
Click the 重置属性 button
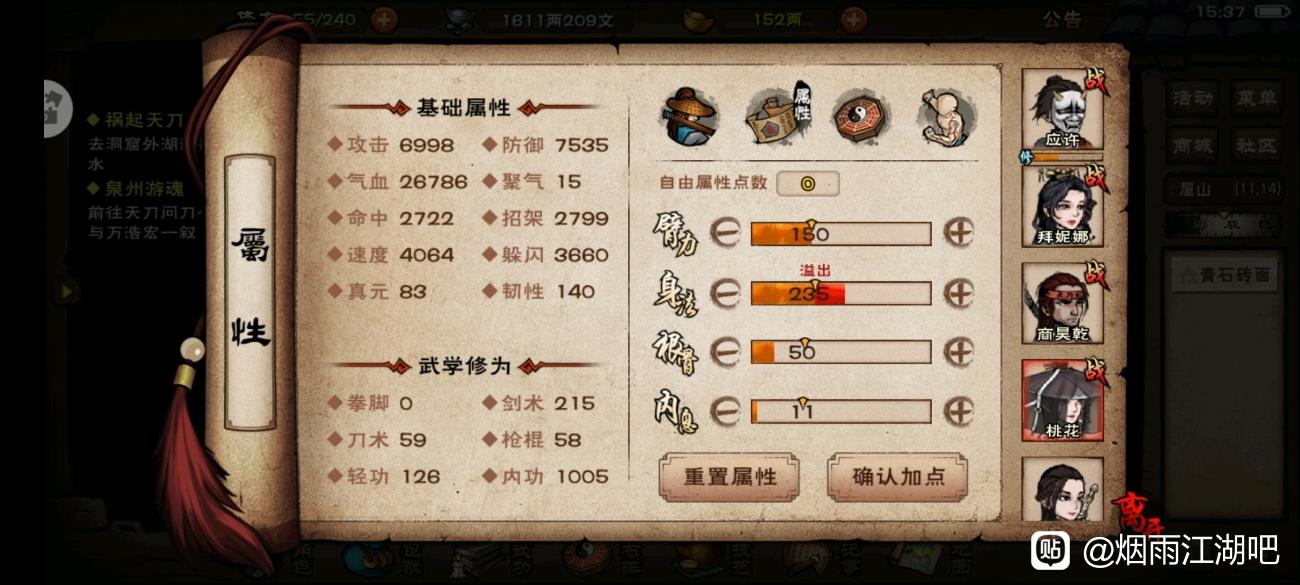(x=729, y=477)
